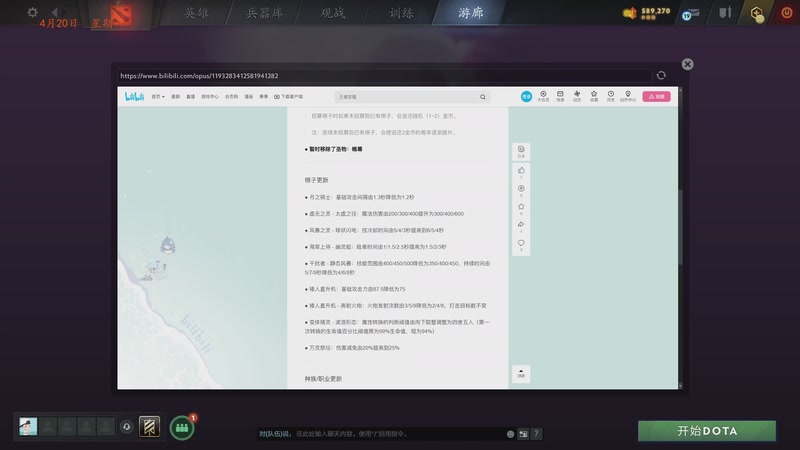The height and width of the screenshot is (450, 800).
Task: Favorite the article with sidebar star icon
Action: pyautogui.click(x=521, y=208)
